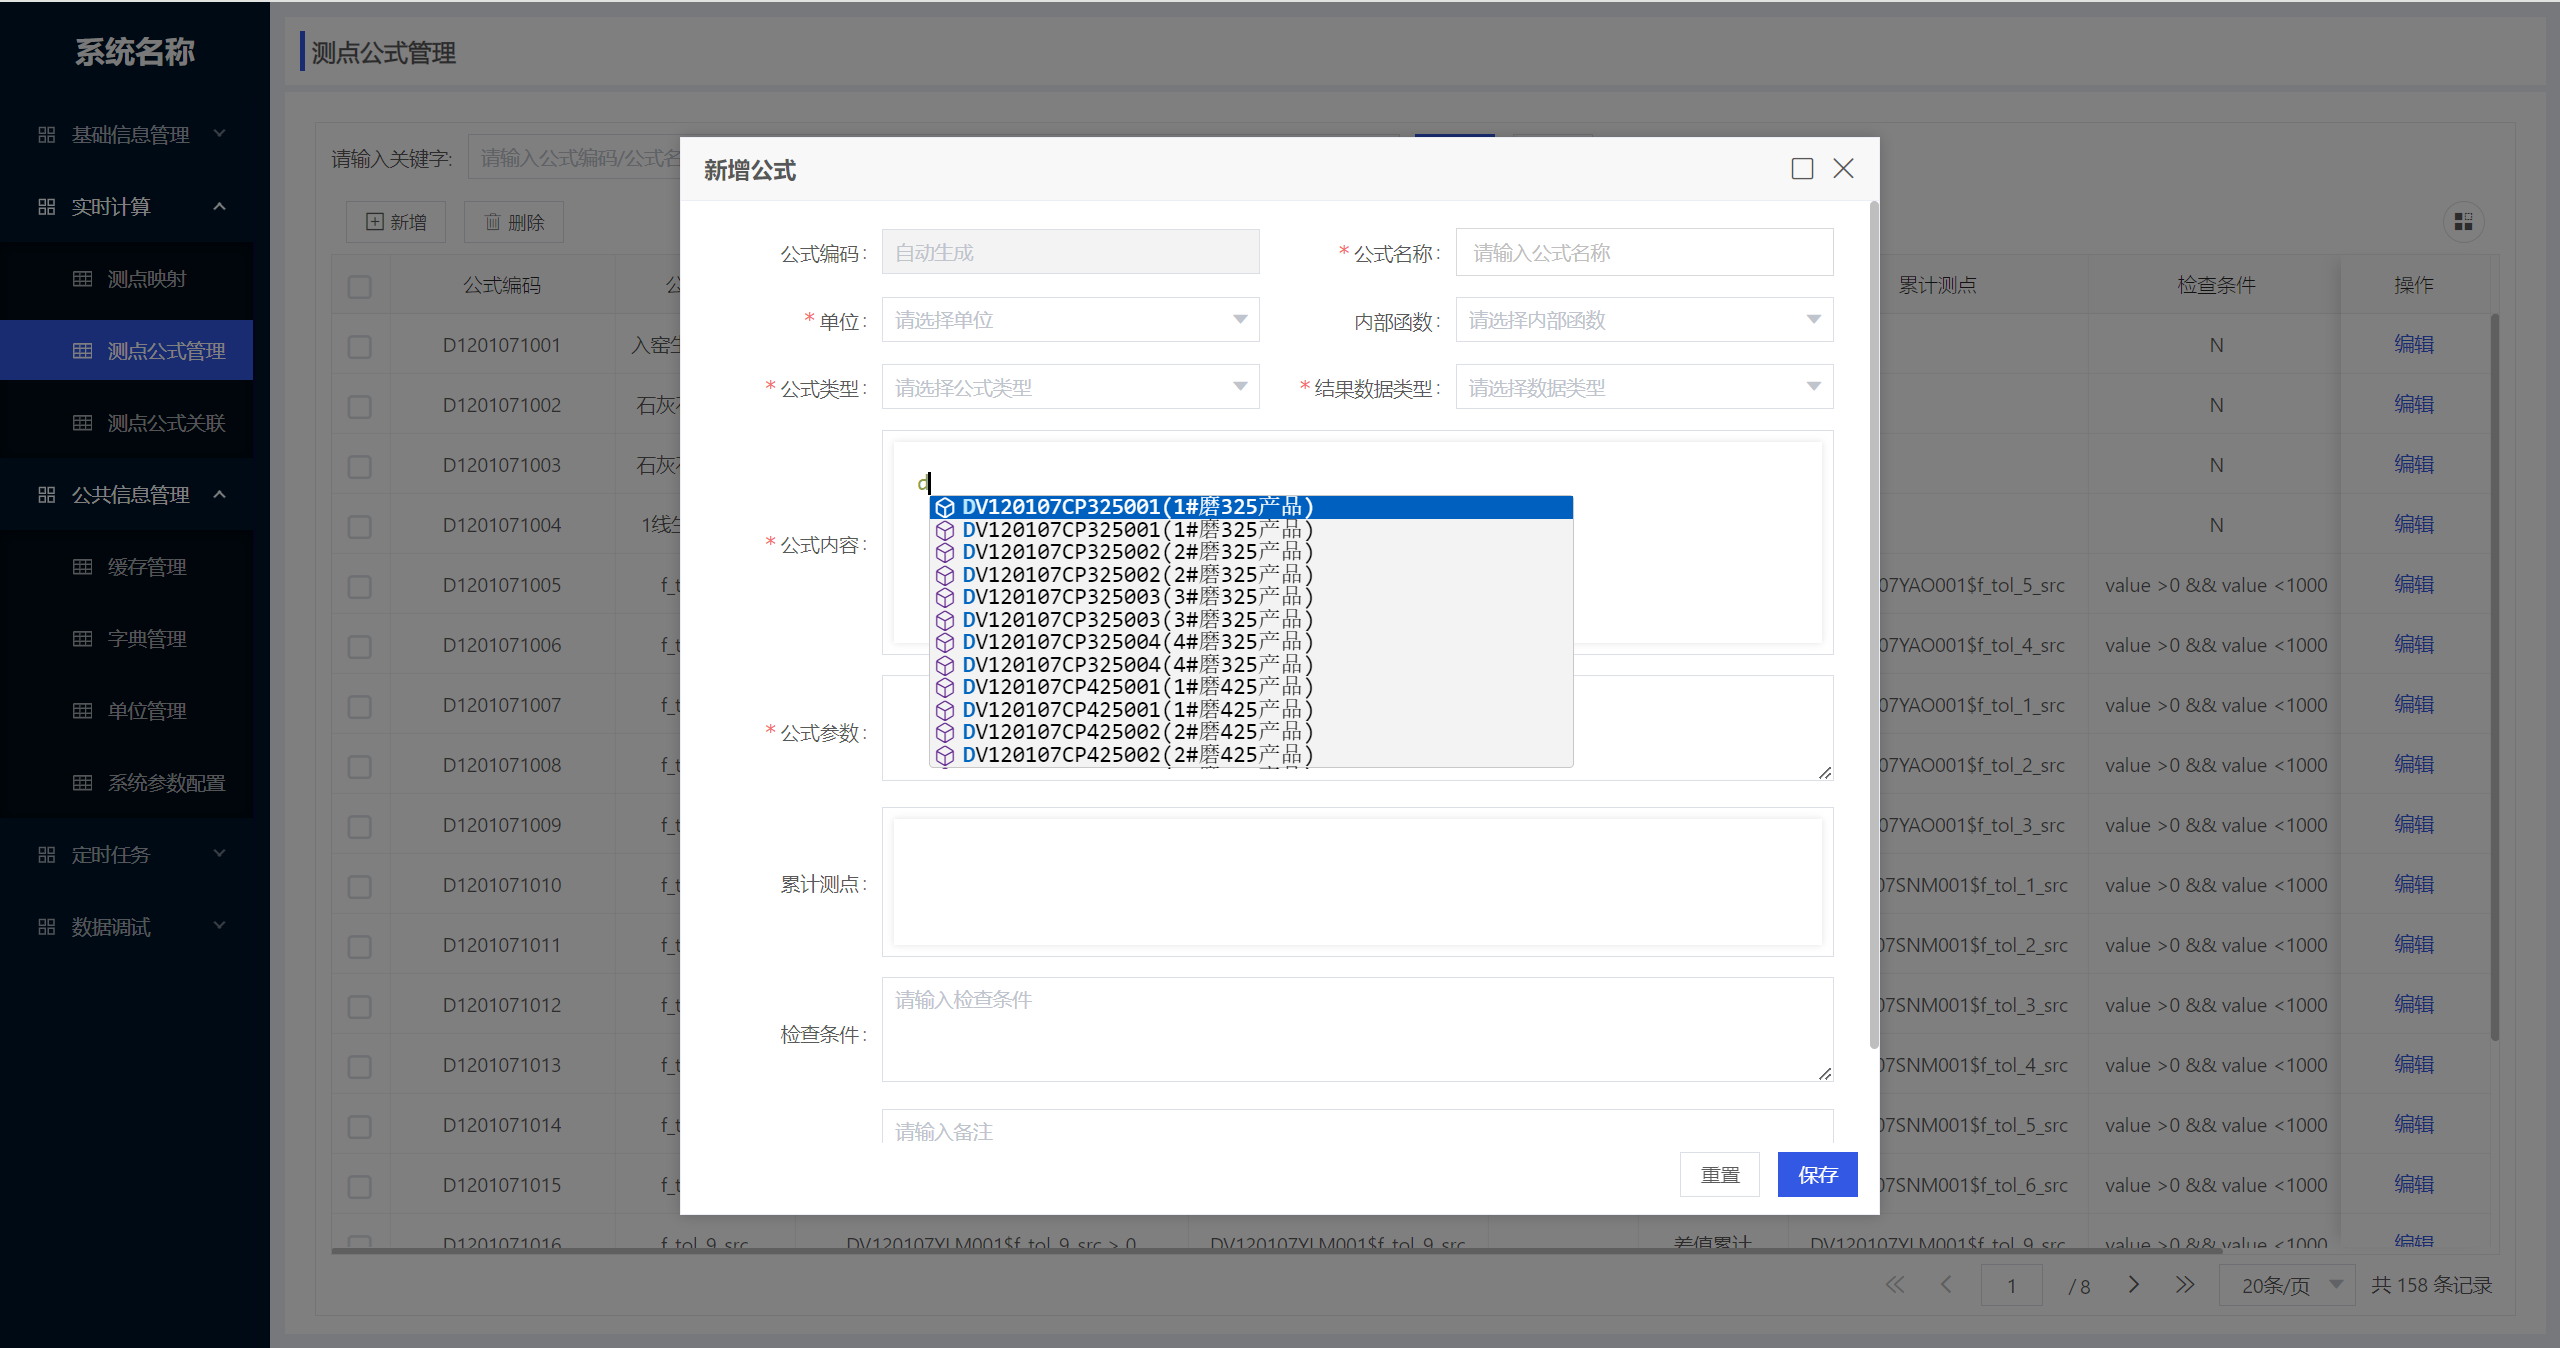Click 编辑 for row D1201071006

[x=2414, y=645]
